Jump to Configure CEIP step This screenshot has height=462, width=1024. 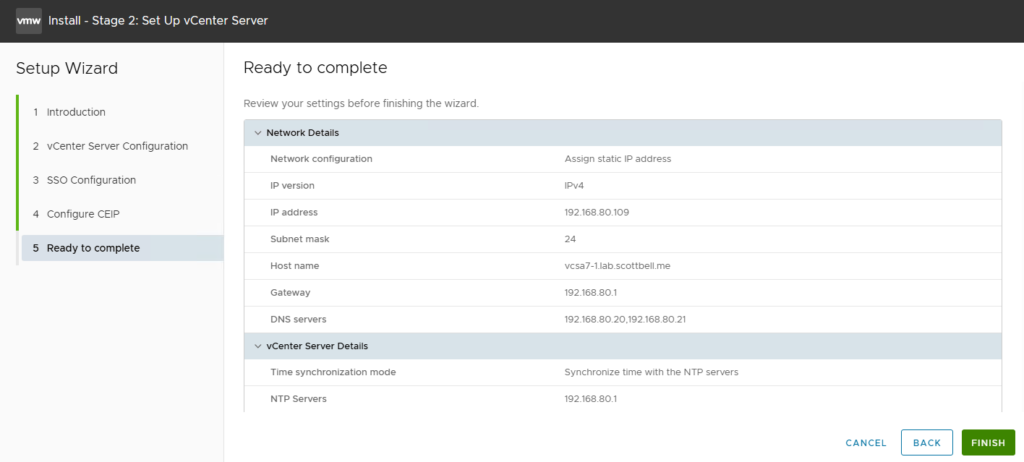[x=89, y=214]
